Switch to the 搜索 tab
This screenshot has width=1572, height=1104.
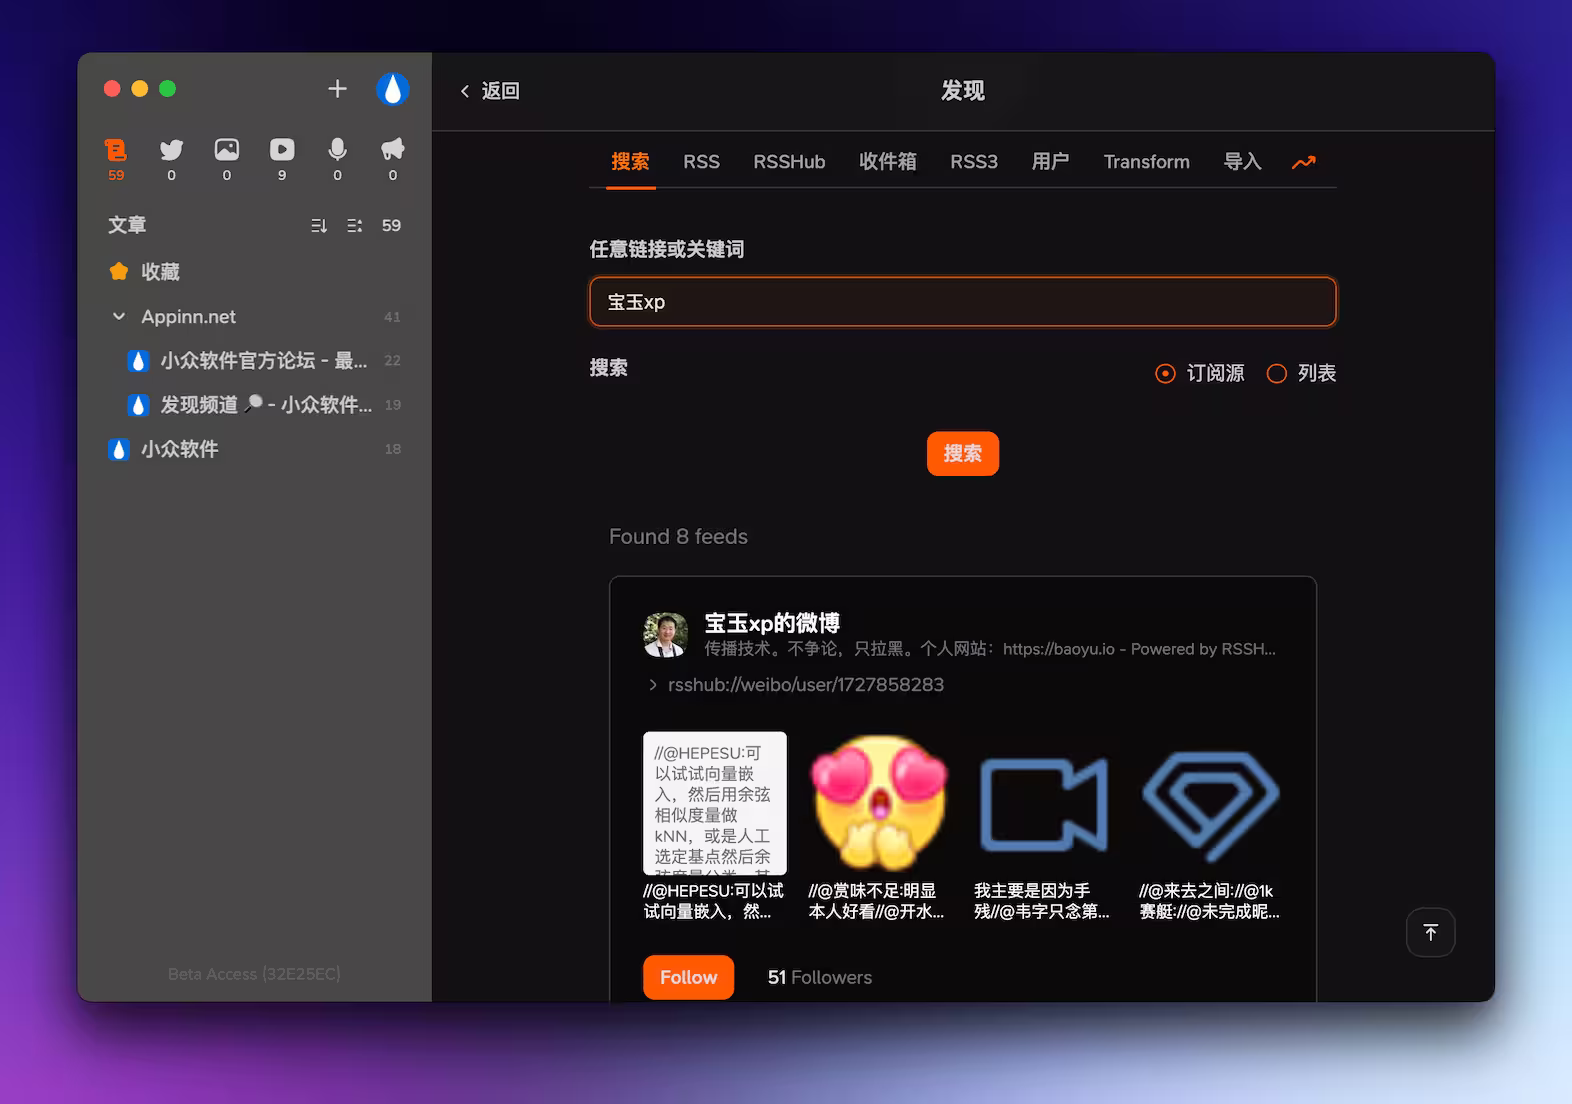tap(630, 162)
